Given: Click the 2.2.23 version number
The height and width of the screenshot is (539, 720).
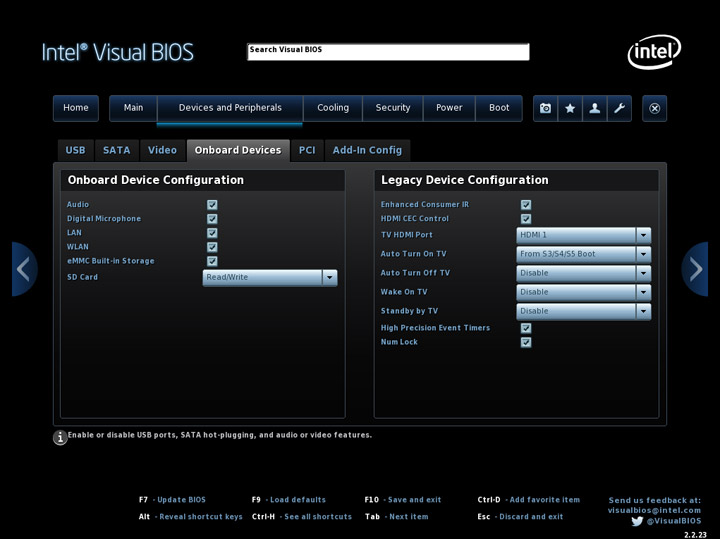Looking at the screenshot, I should coord(695,535).
